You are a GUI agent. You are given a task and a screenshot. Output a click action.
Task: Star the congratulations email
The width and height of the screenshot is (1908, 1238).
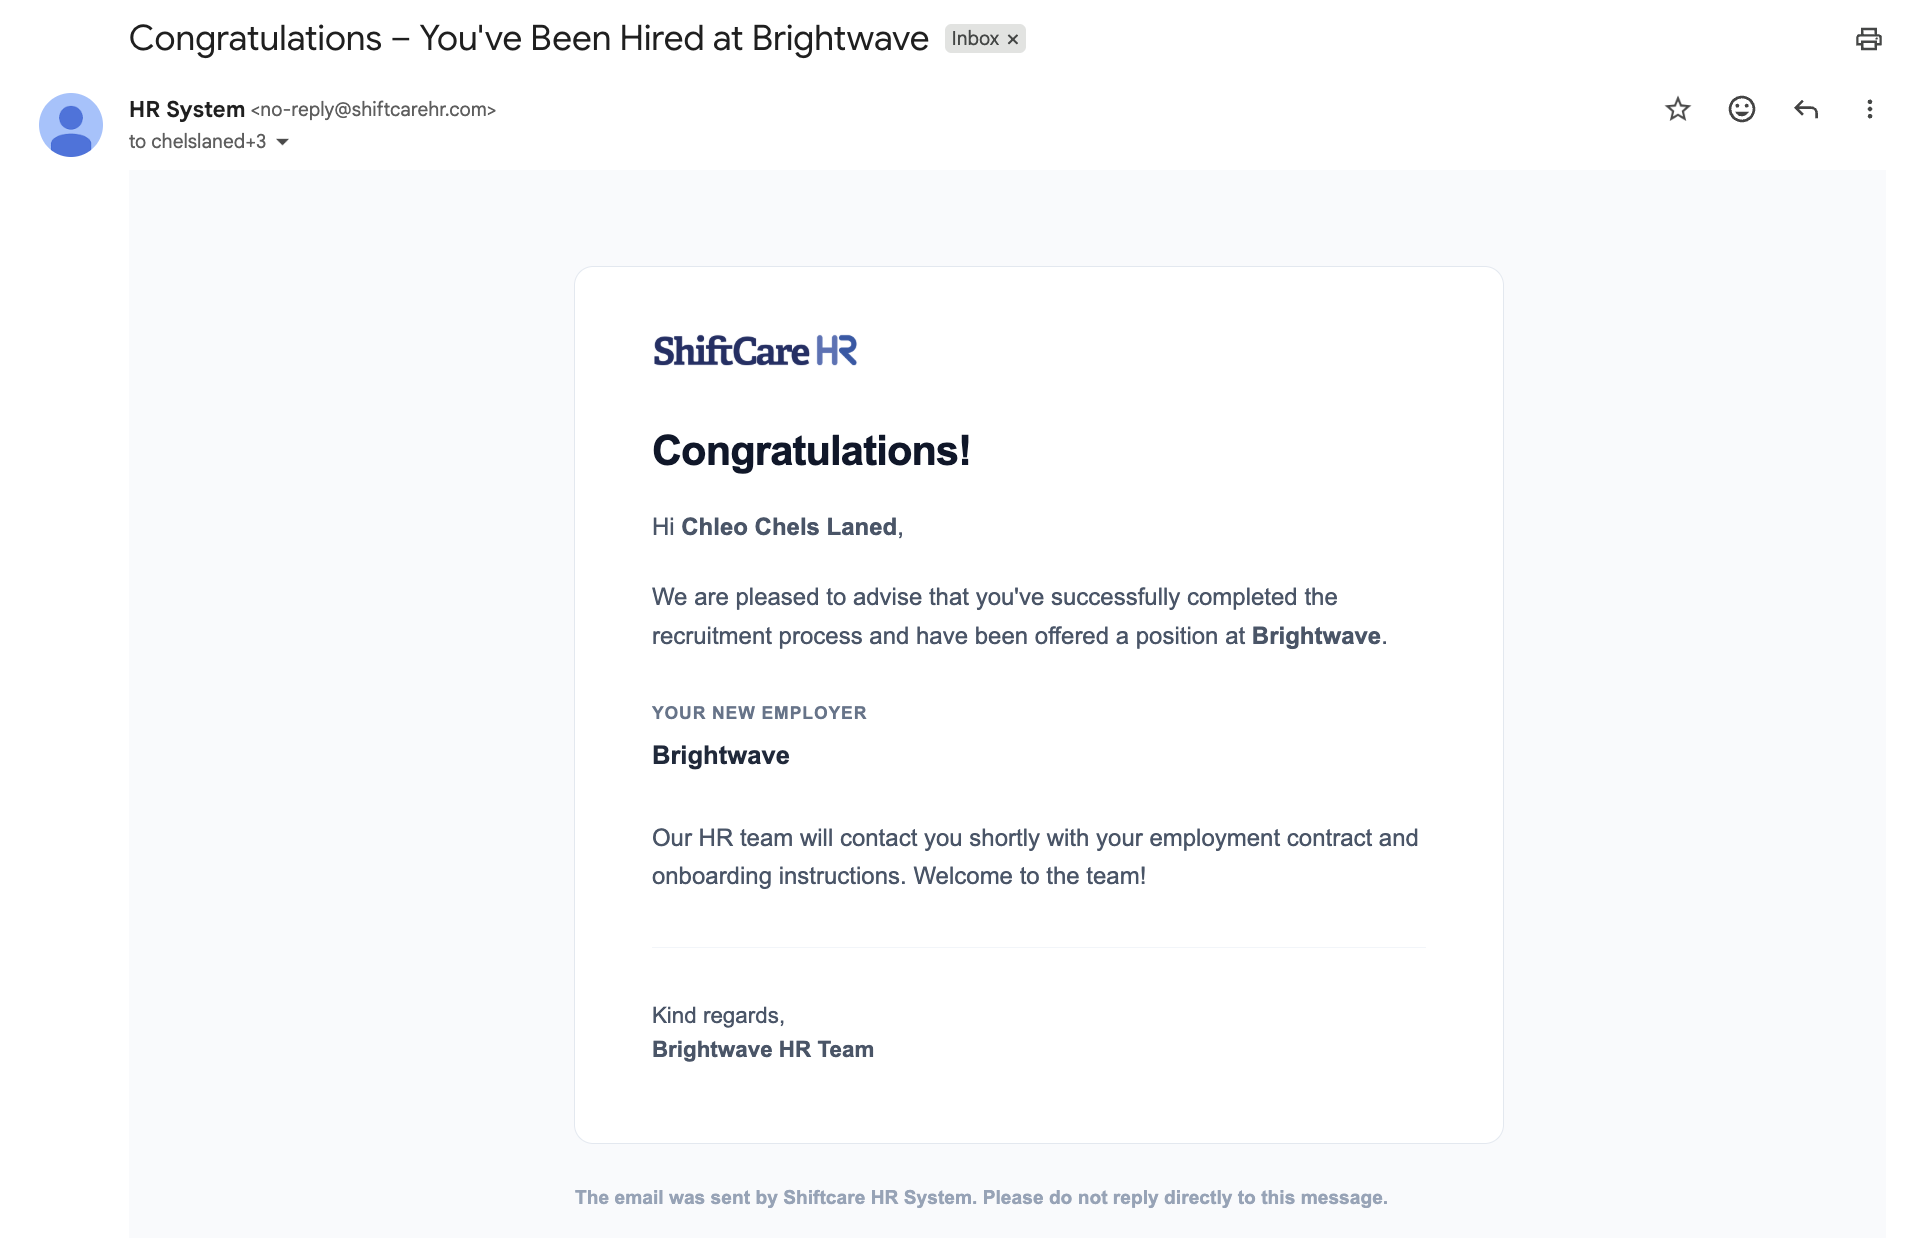[1678, 110]
